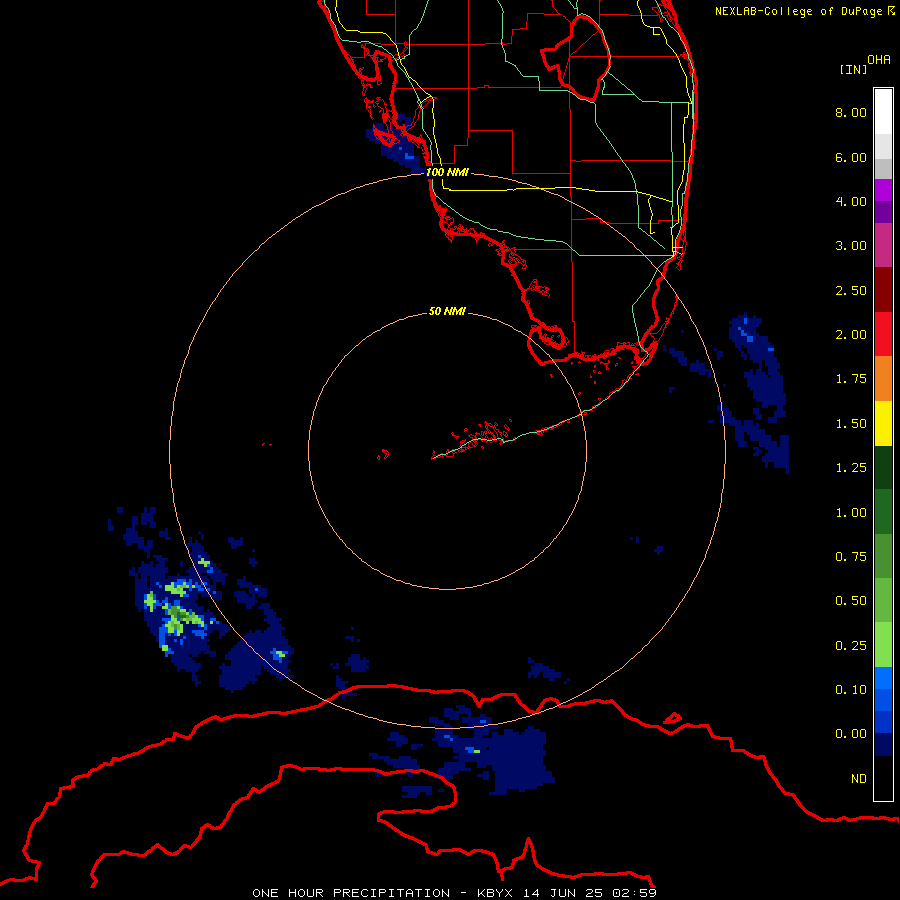
Task: Click the 0.25 legend value
Action: 851,646
